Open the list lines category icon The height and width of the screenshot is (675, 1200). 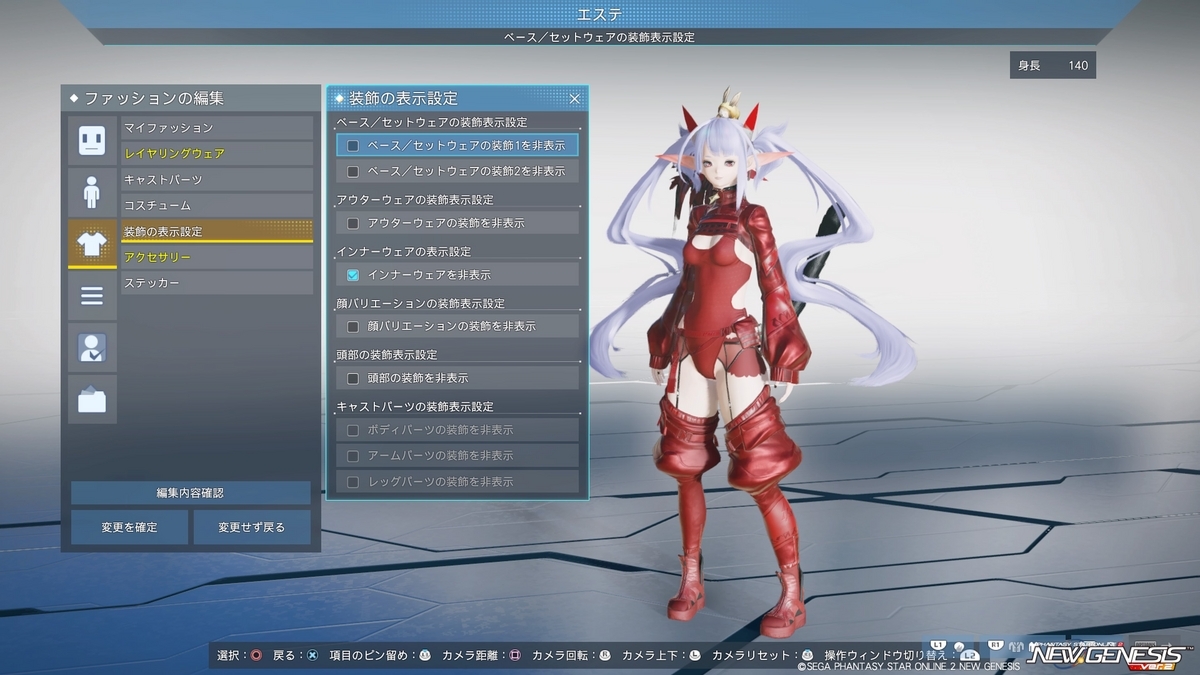tap(92, 296)
